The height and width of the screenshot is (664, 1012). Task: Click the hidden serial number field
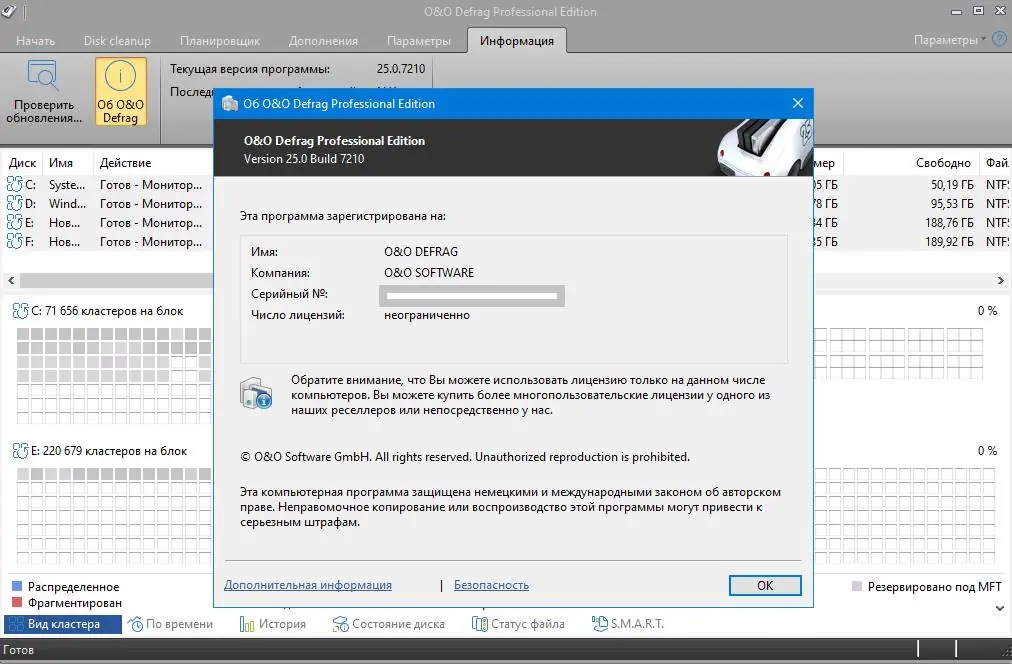472,296
